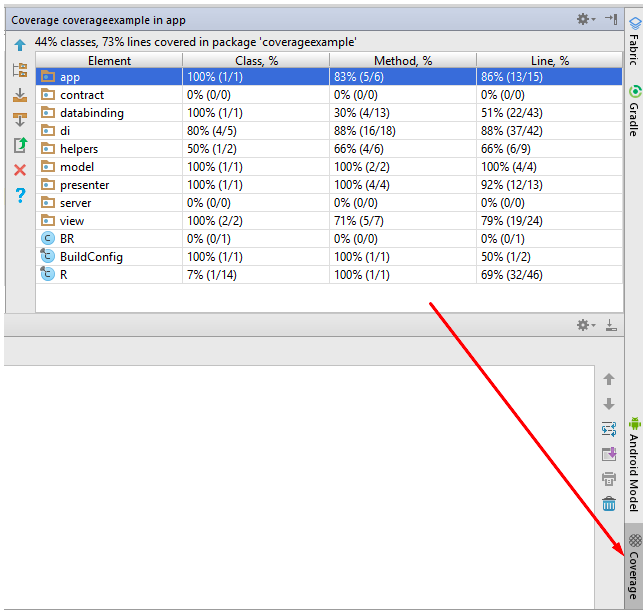Screen dimensions: 643x615
Task: Click the up arrow in lower toolbar
Action: (609, 379)
